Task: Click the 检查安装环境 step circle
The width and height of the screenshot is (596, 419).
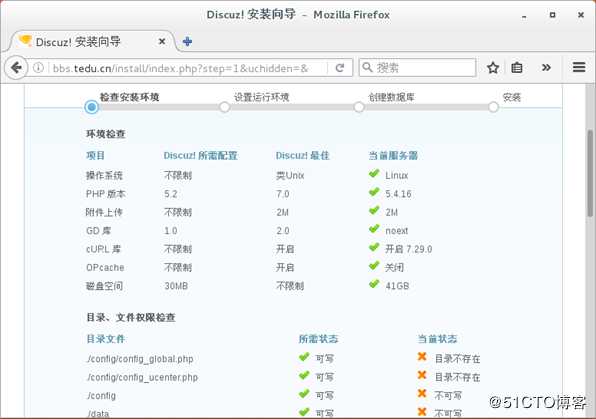Action: pos(92,107)
